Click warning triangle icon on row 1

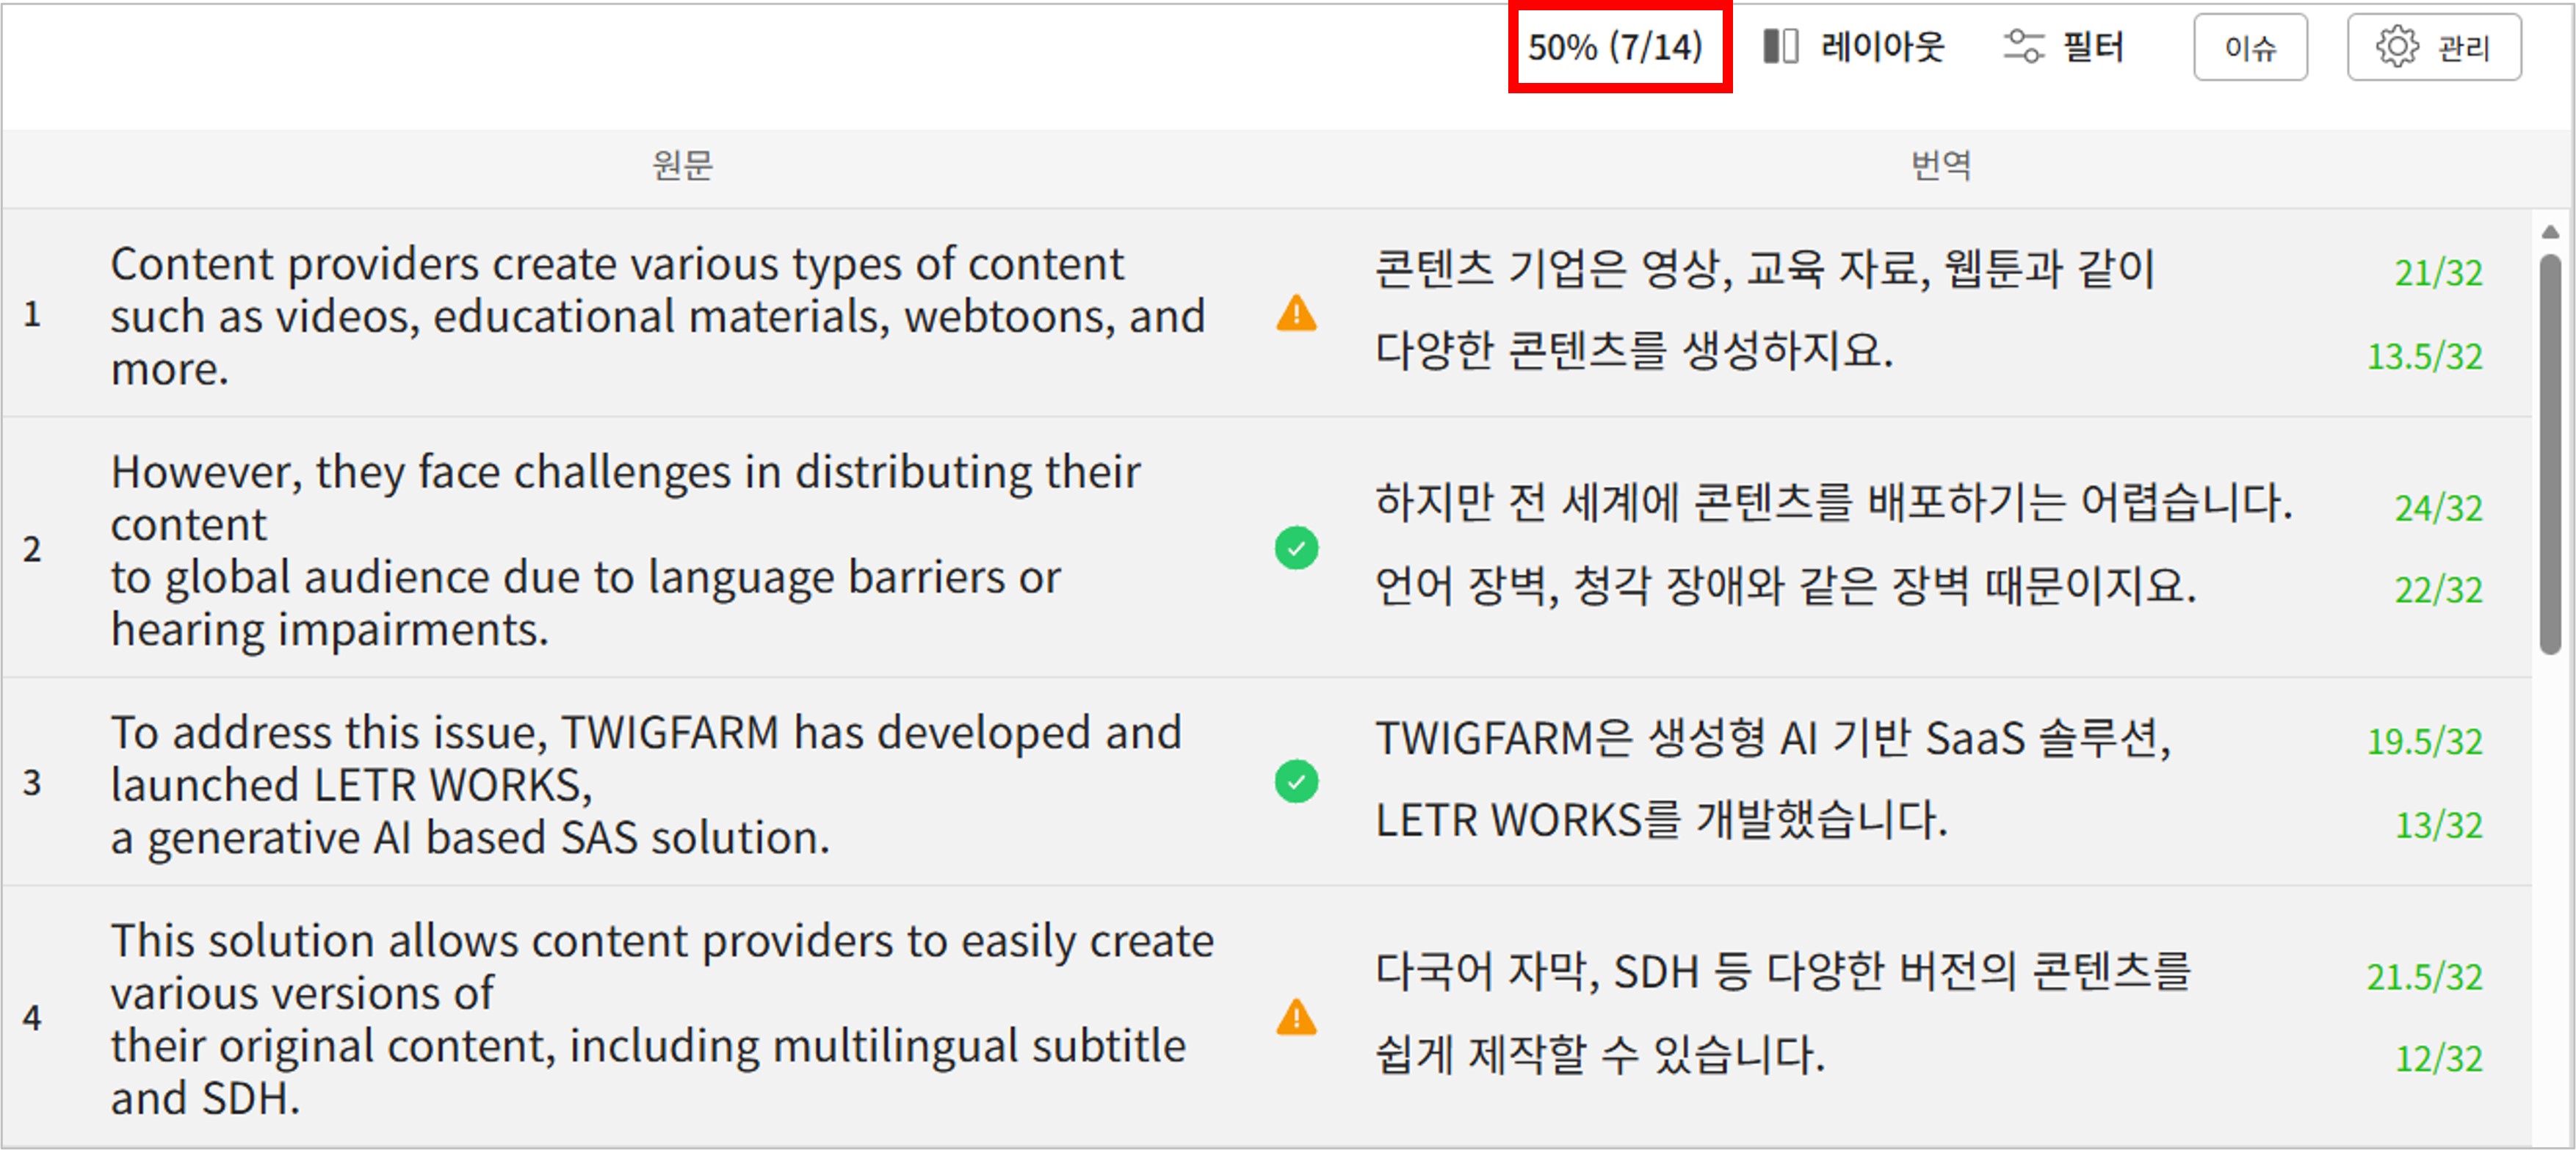pos(1296,314)
